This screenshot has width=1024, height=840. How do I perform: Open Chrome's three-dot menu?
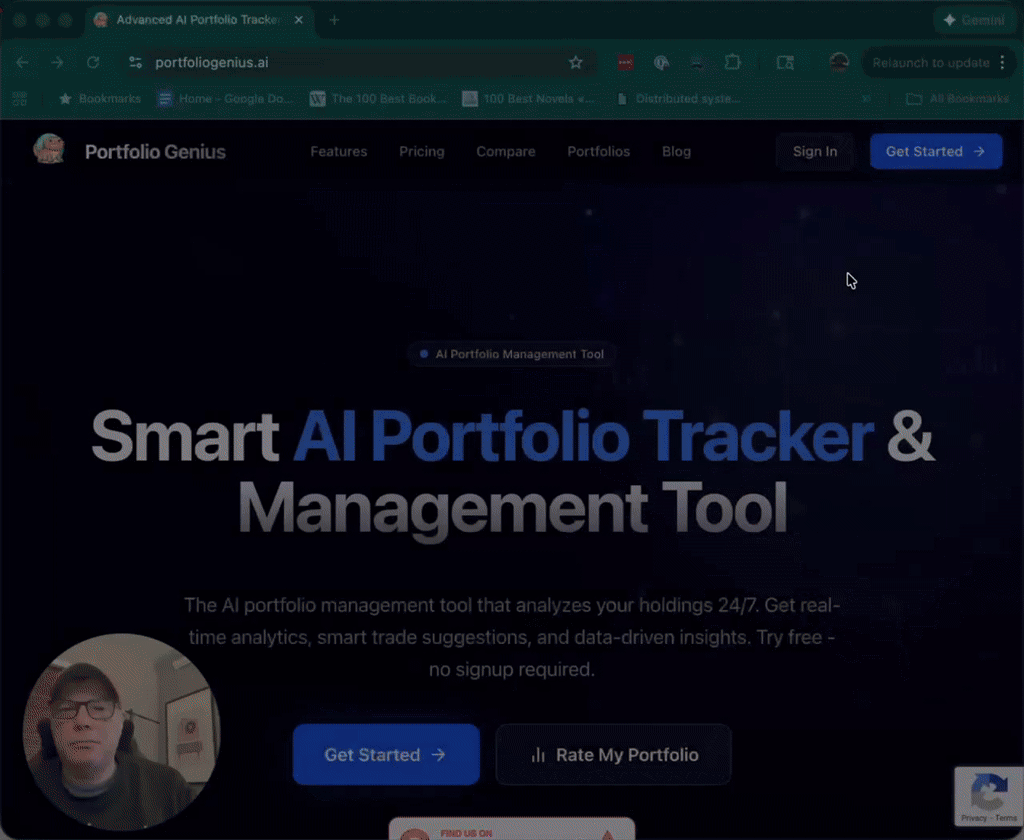(x=1002, y=62)
